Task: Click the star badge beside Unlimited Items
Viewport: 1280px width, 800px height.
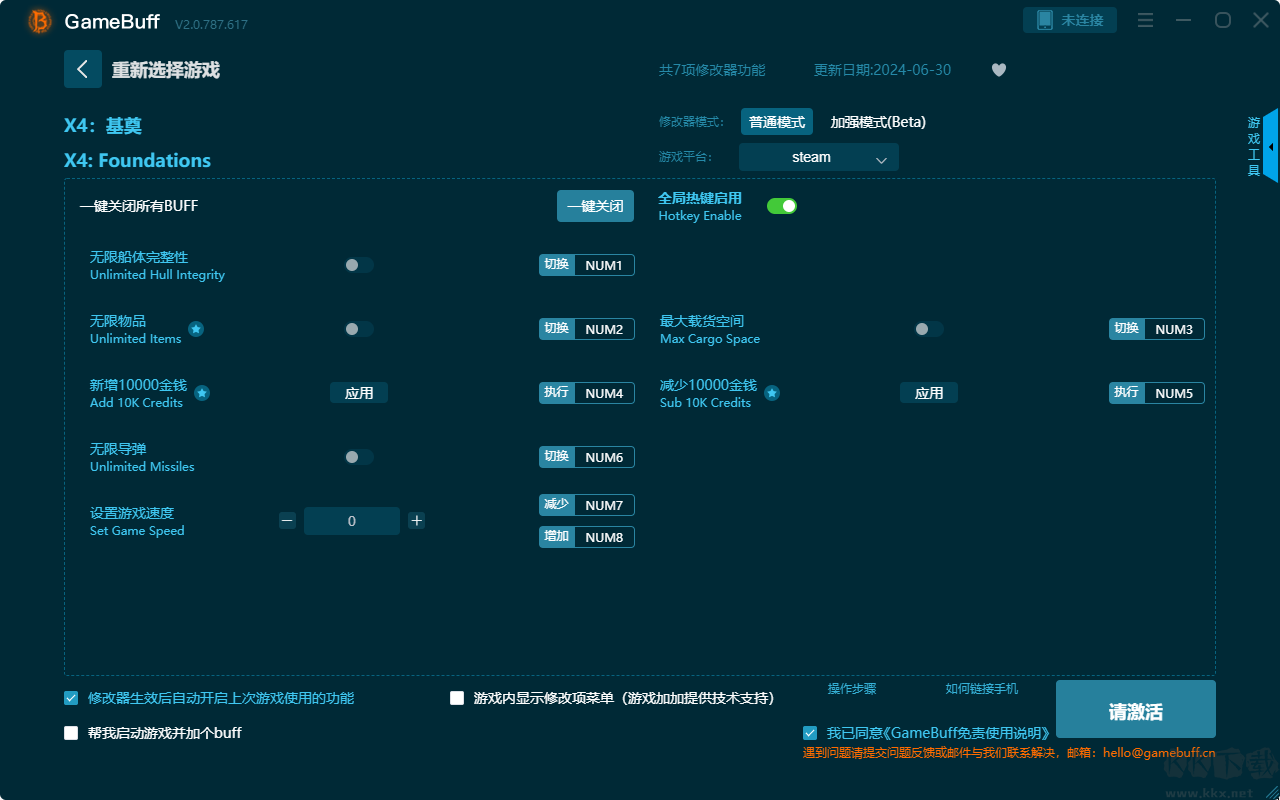Action: pyautogui.click(x=196, y=328)
